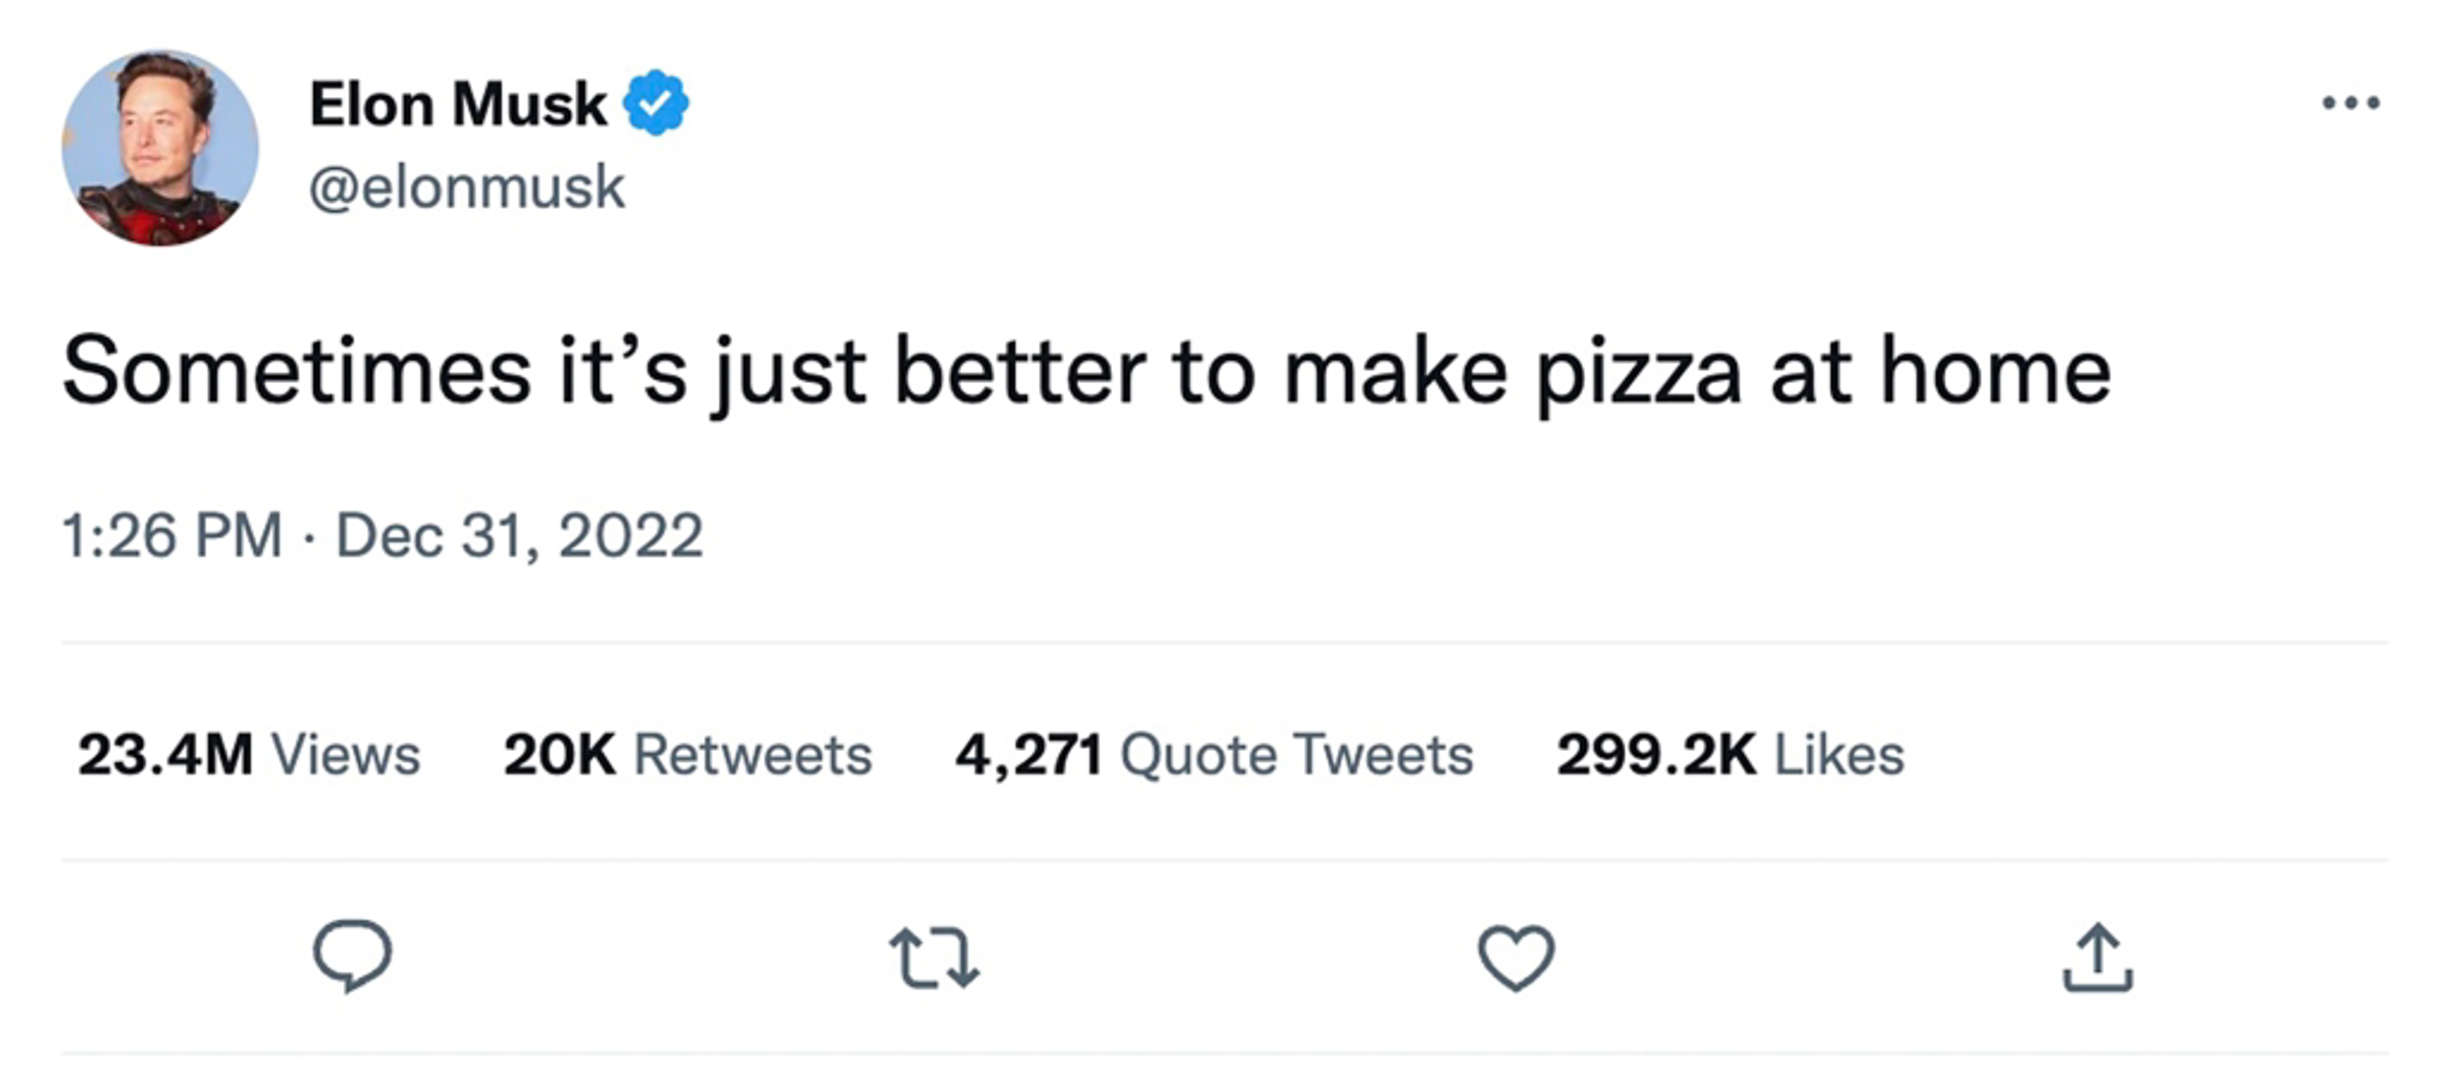Open the @elonmusk handle link

coord(467,187)
